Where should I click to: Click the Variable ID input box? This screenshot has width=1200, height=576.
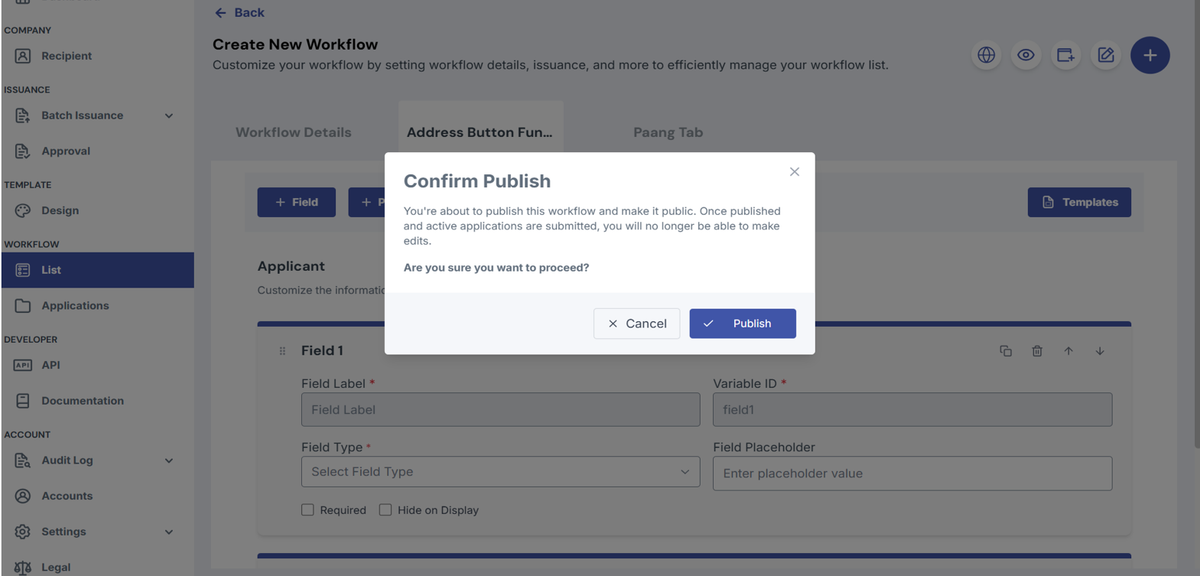click(x=912, y=409)
